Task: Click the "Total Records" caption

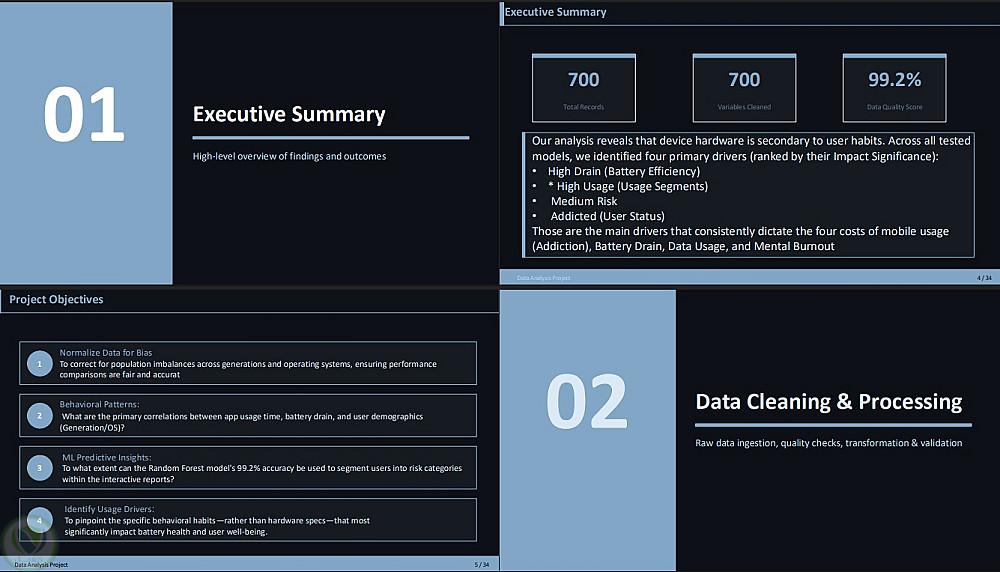Action: (x=584, y=107)
